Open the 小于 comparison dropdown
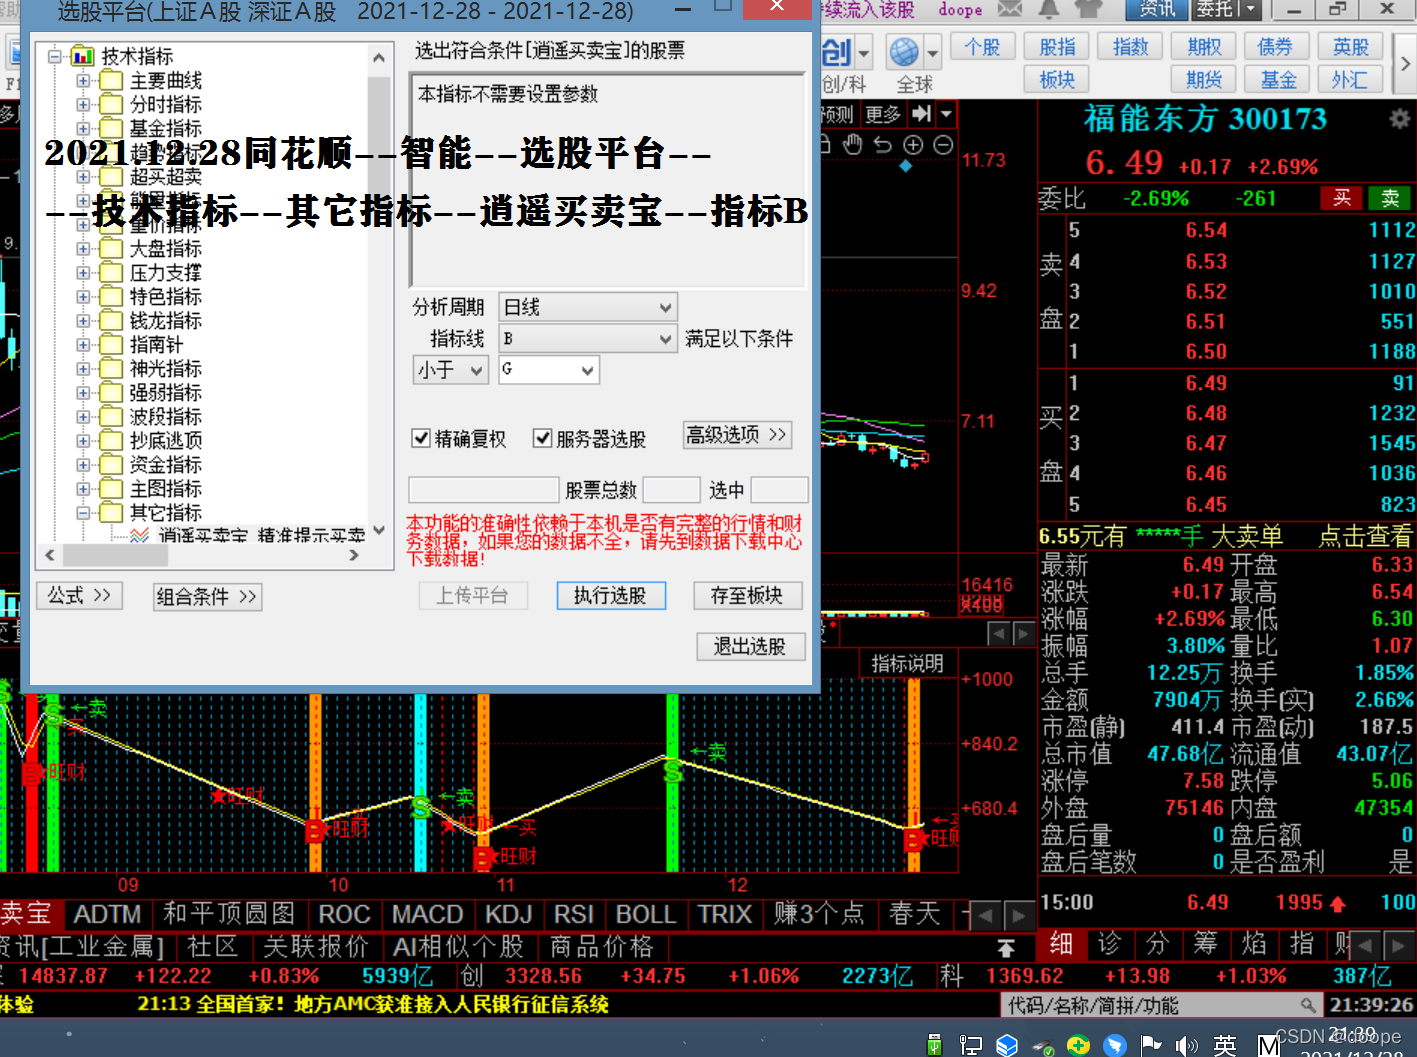This screenshot has width=1417, height=1057. [451, 370]
